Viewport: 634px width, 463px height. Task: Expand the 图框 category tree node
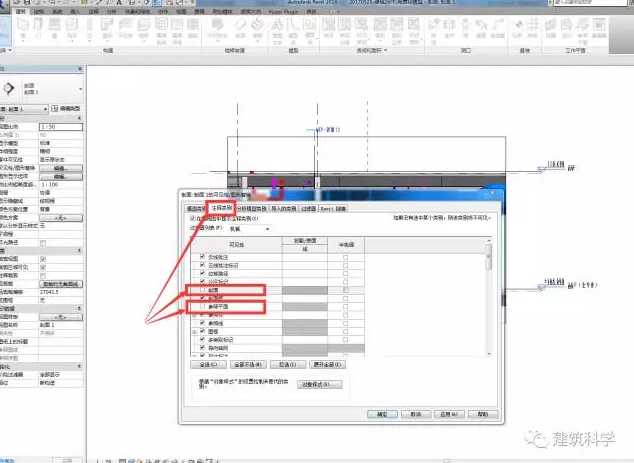194,332
